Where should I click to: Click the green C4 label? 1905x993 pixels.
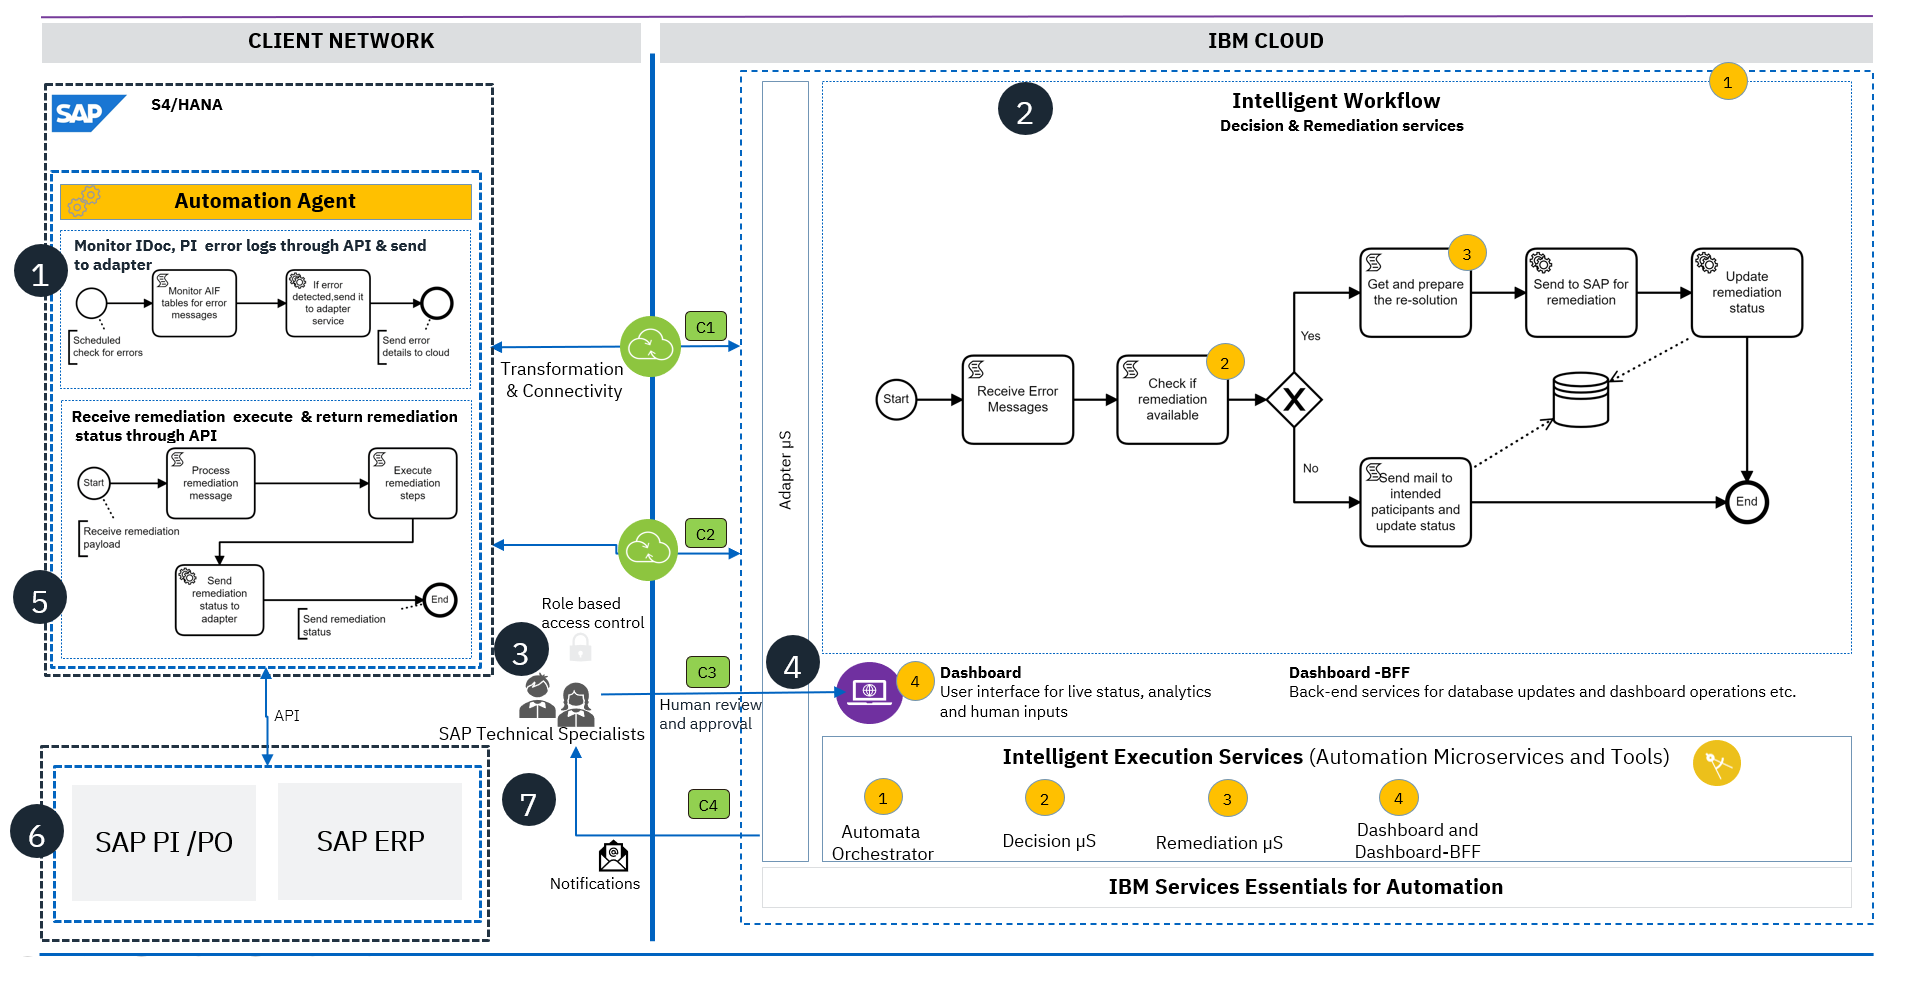[708, 805]
